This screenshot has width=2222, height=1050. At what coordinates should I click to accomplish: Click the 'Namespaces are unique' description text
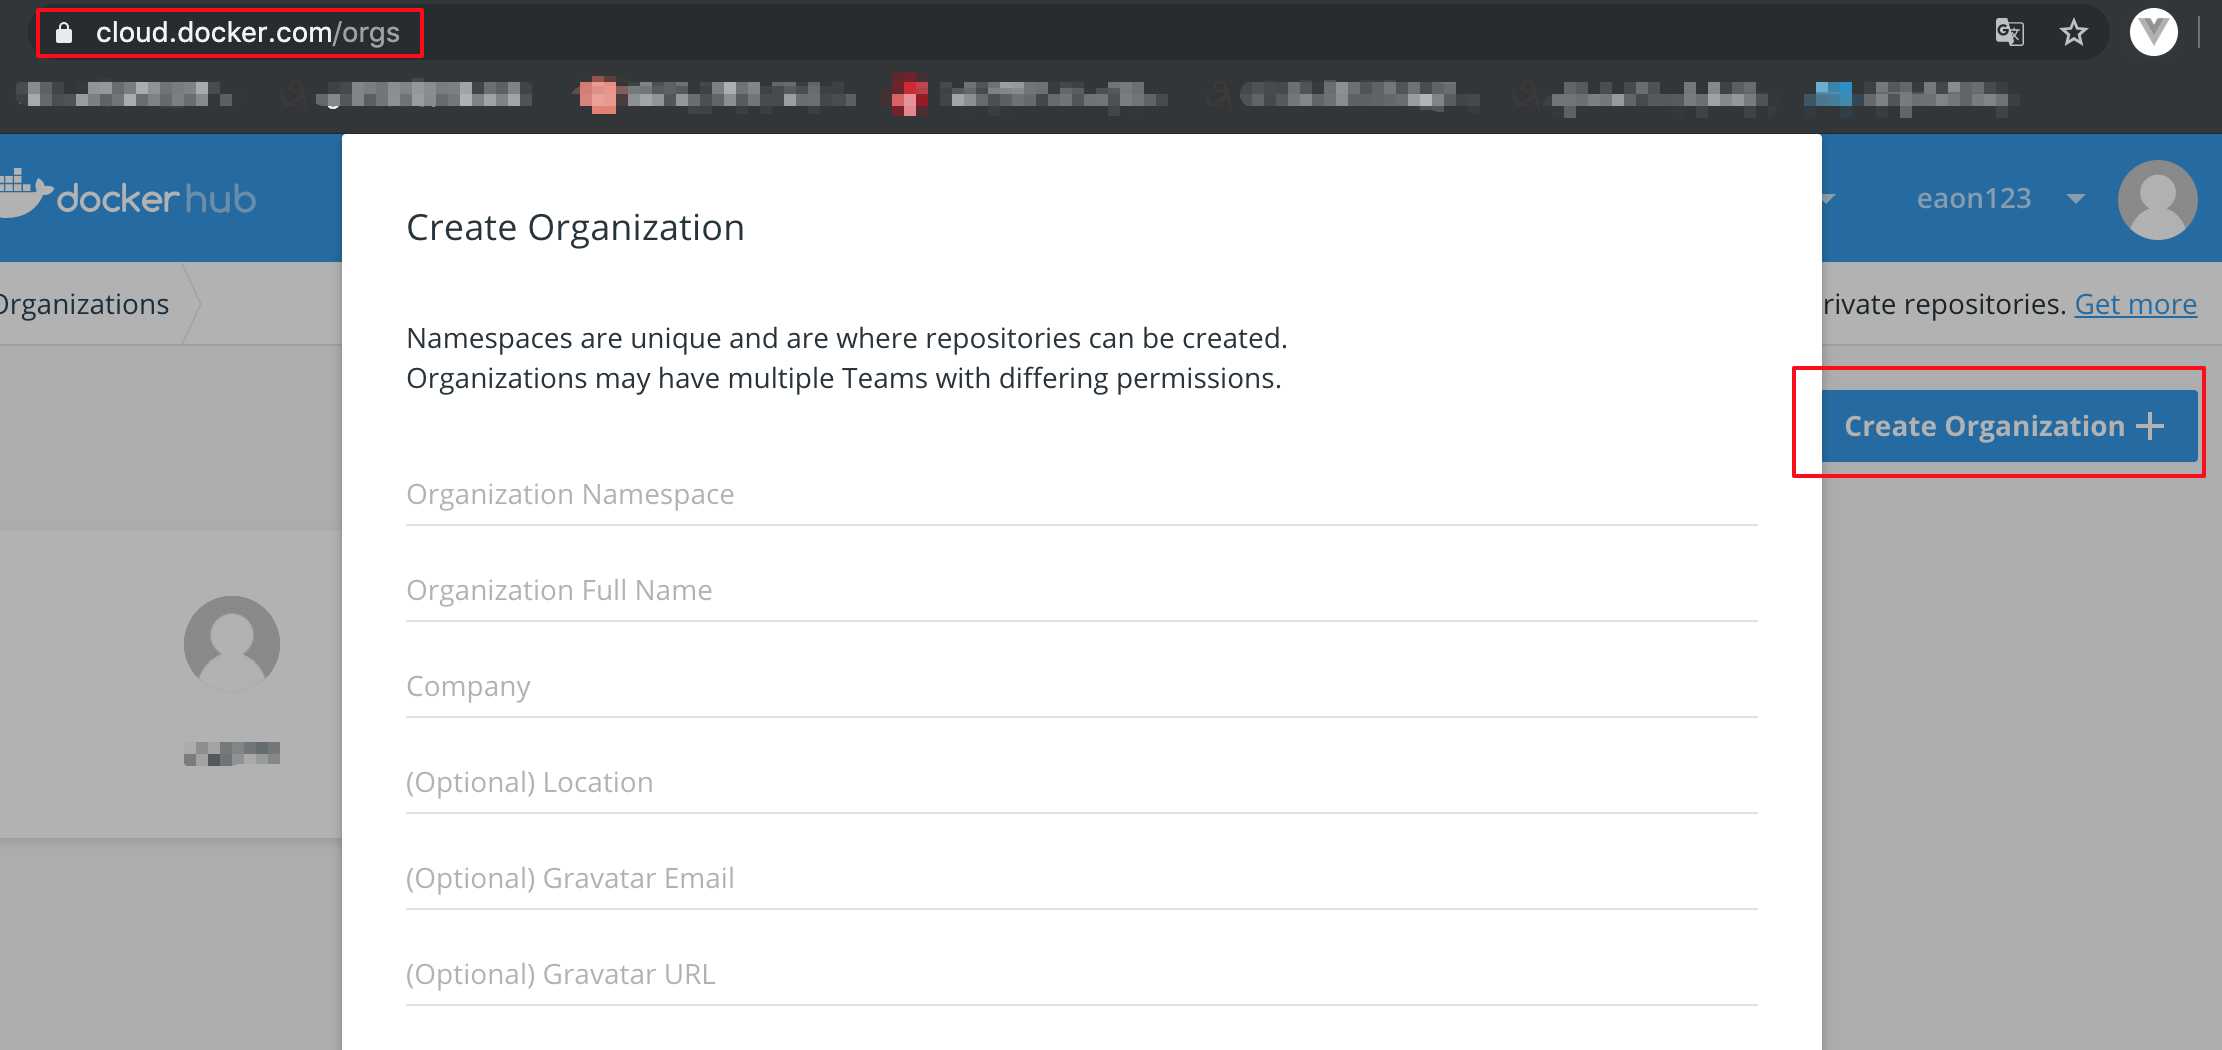click(846, 358)
